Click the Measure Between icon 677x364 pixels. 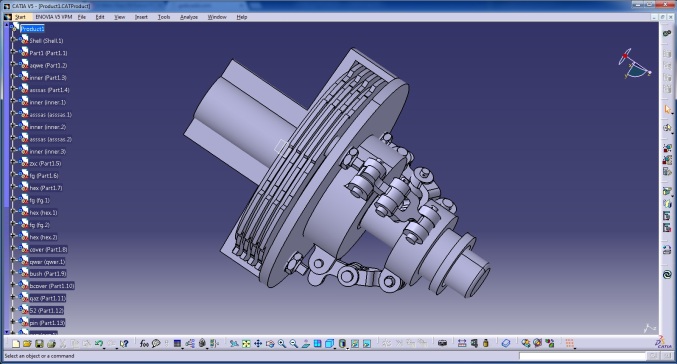pos(462,343)
